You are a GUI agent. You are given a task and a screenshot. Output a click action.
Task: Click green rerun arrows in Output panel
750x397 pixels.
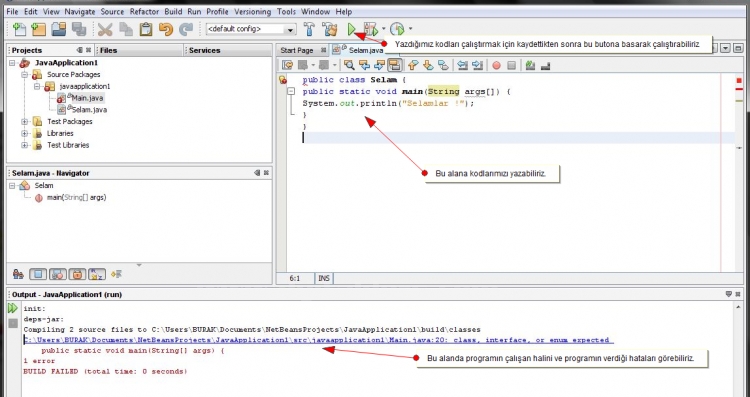[12, 309]
